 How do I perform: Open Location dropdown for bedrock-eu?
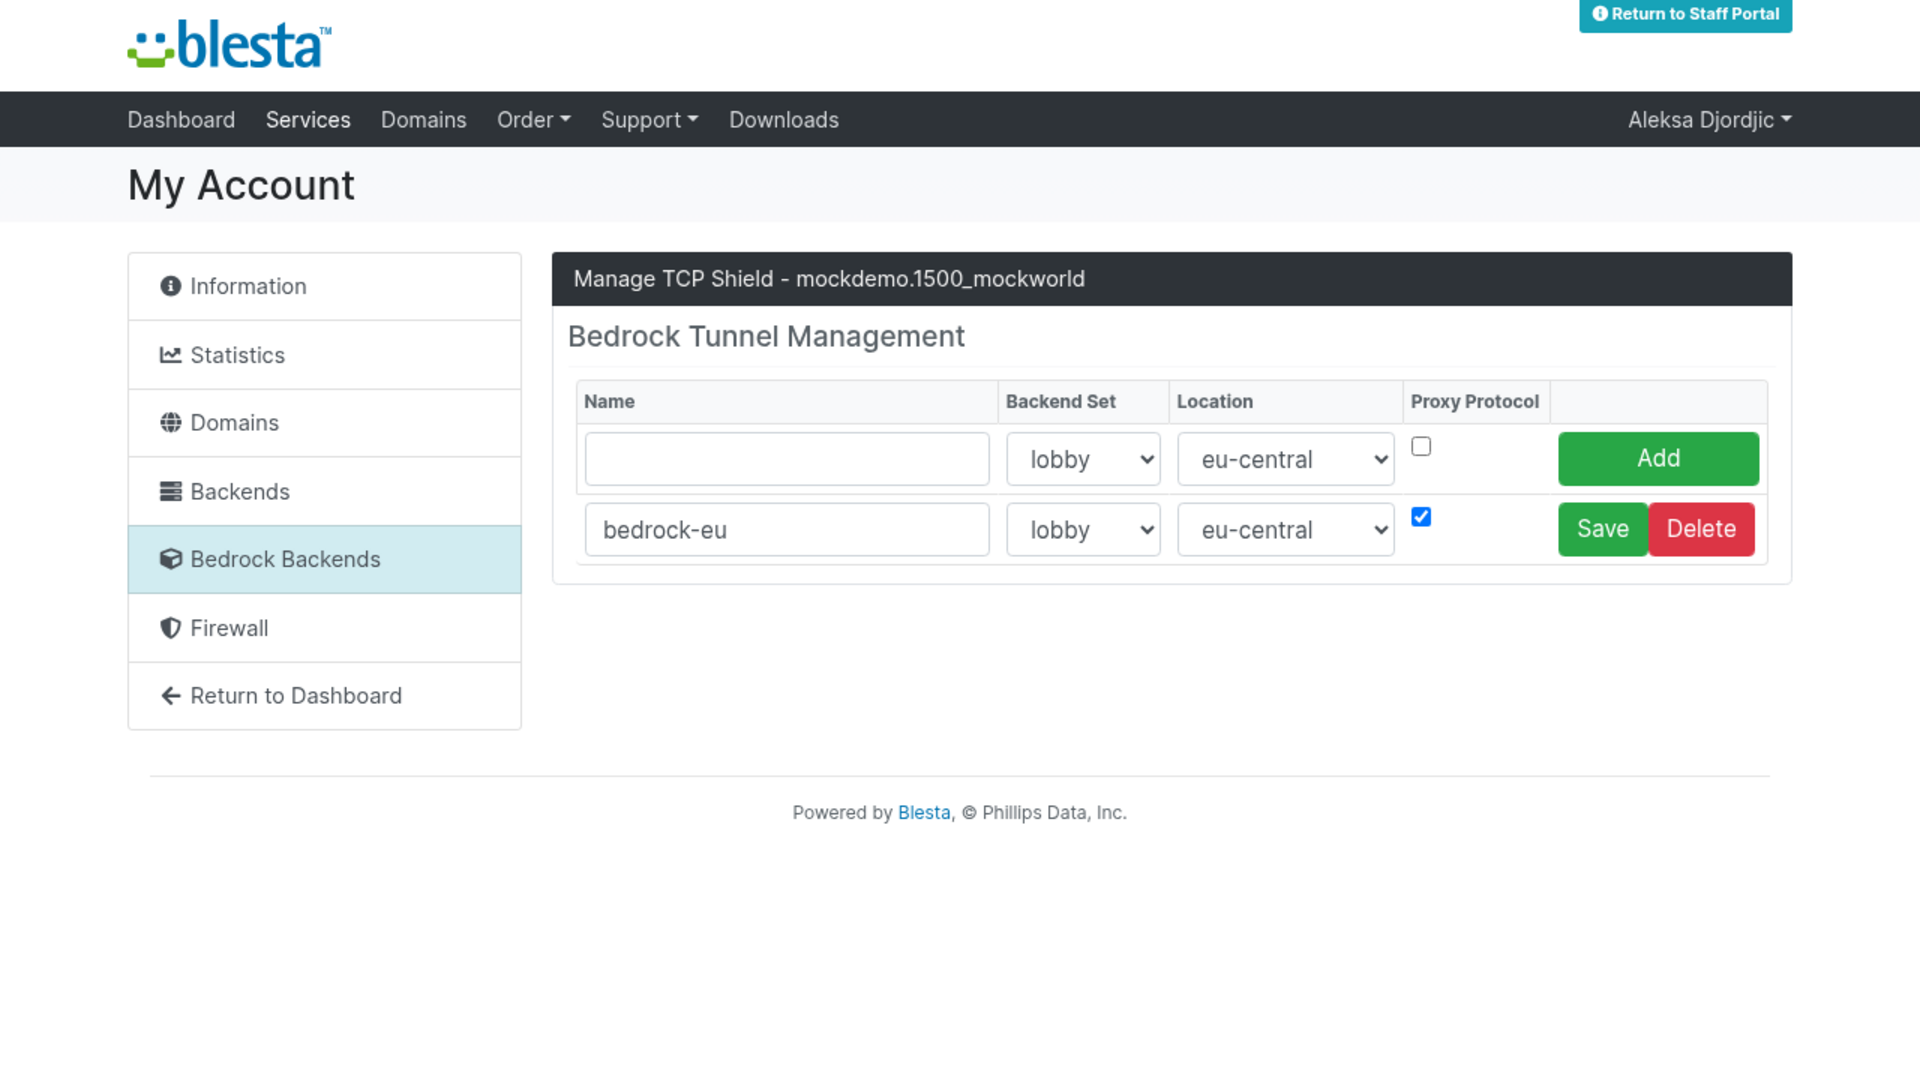pyautogui.click(x=1286, y=529)
